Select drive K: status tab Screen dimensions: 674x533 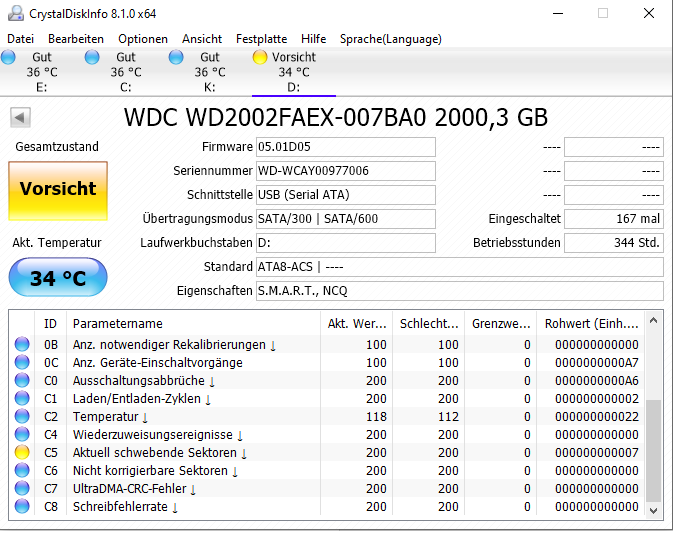210,72
